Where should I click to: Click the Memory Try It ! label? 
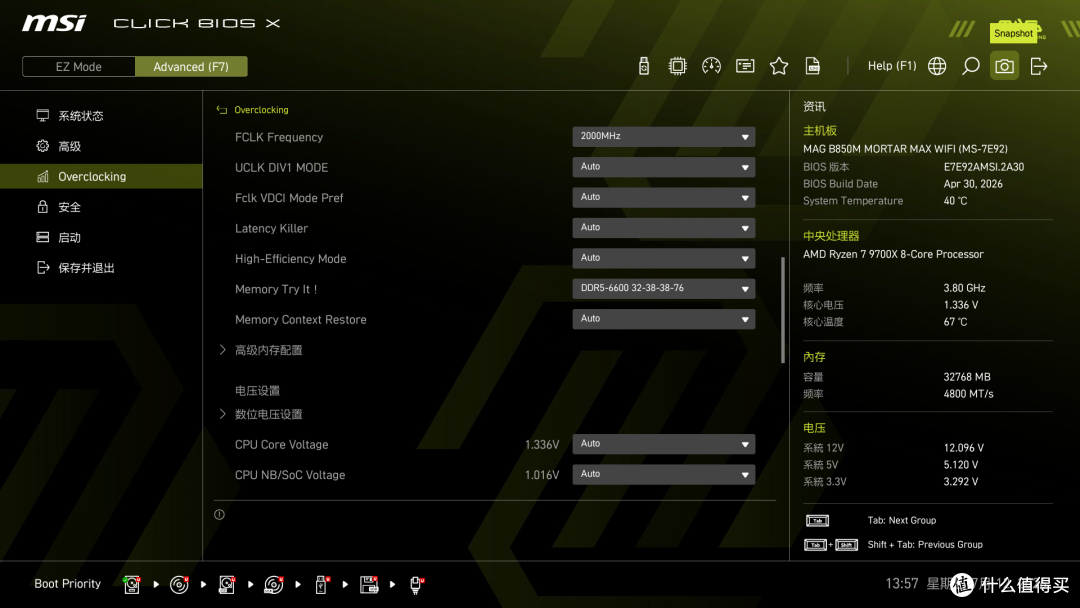[276, 289]
